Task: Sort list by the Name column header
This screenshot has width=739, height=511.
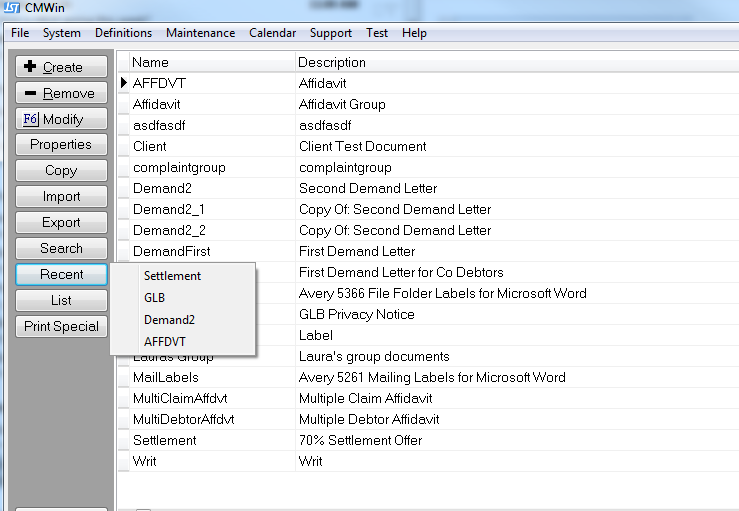Action: pyautogui.click(x=151, y=62)
